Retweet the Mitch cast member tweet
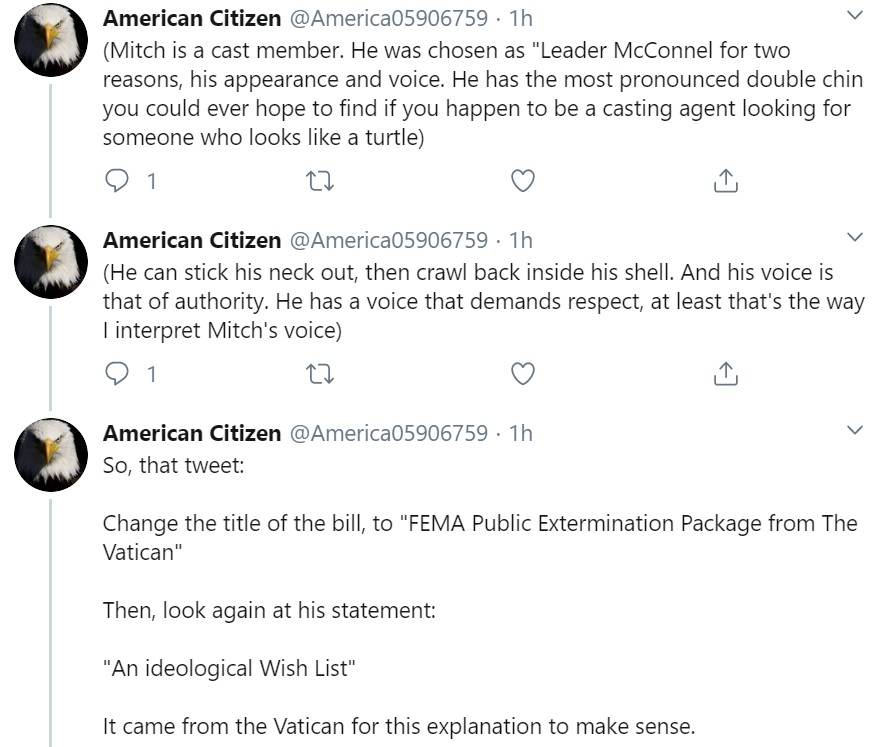 click(320, 181)
